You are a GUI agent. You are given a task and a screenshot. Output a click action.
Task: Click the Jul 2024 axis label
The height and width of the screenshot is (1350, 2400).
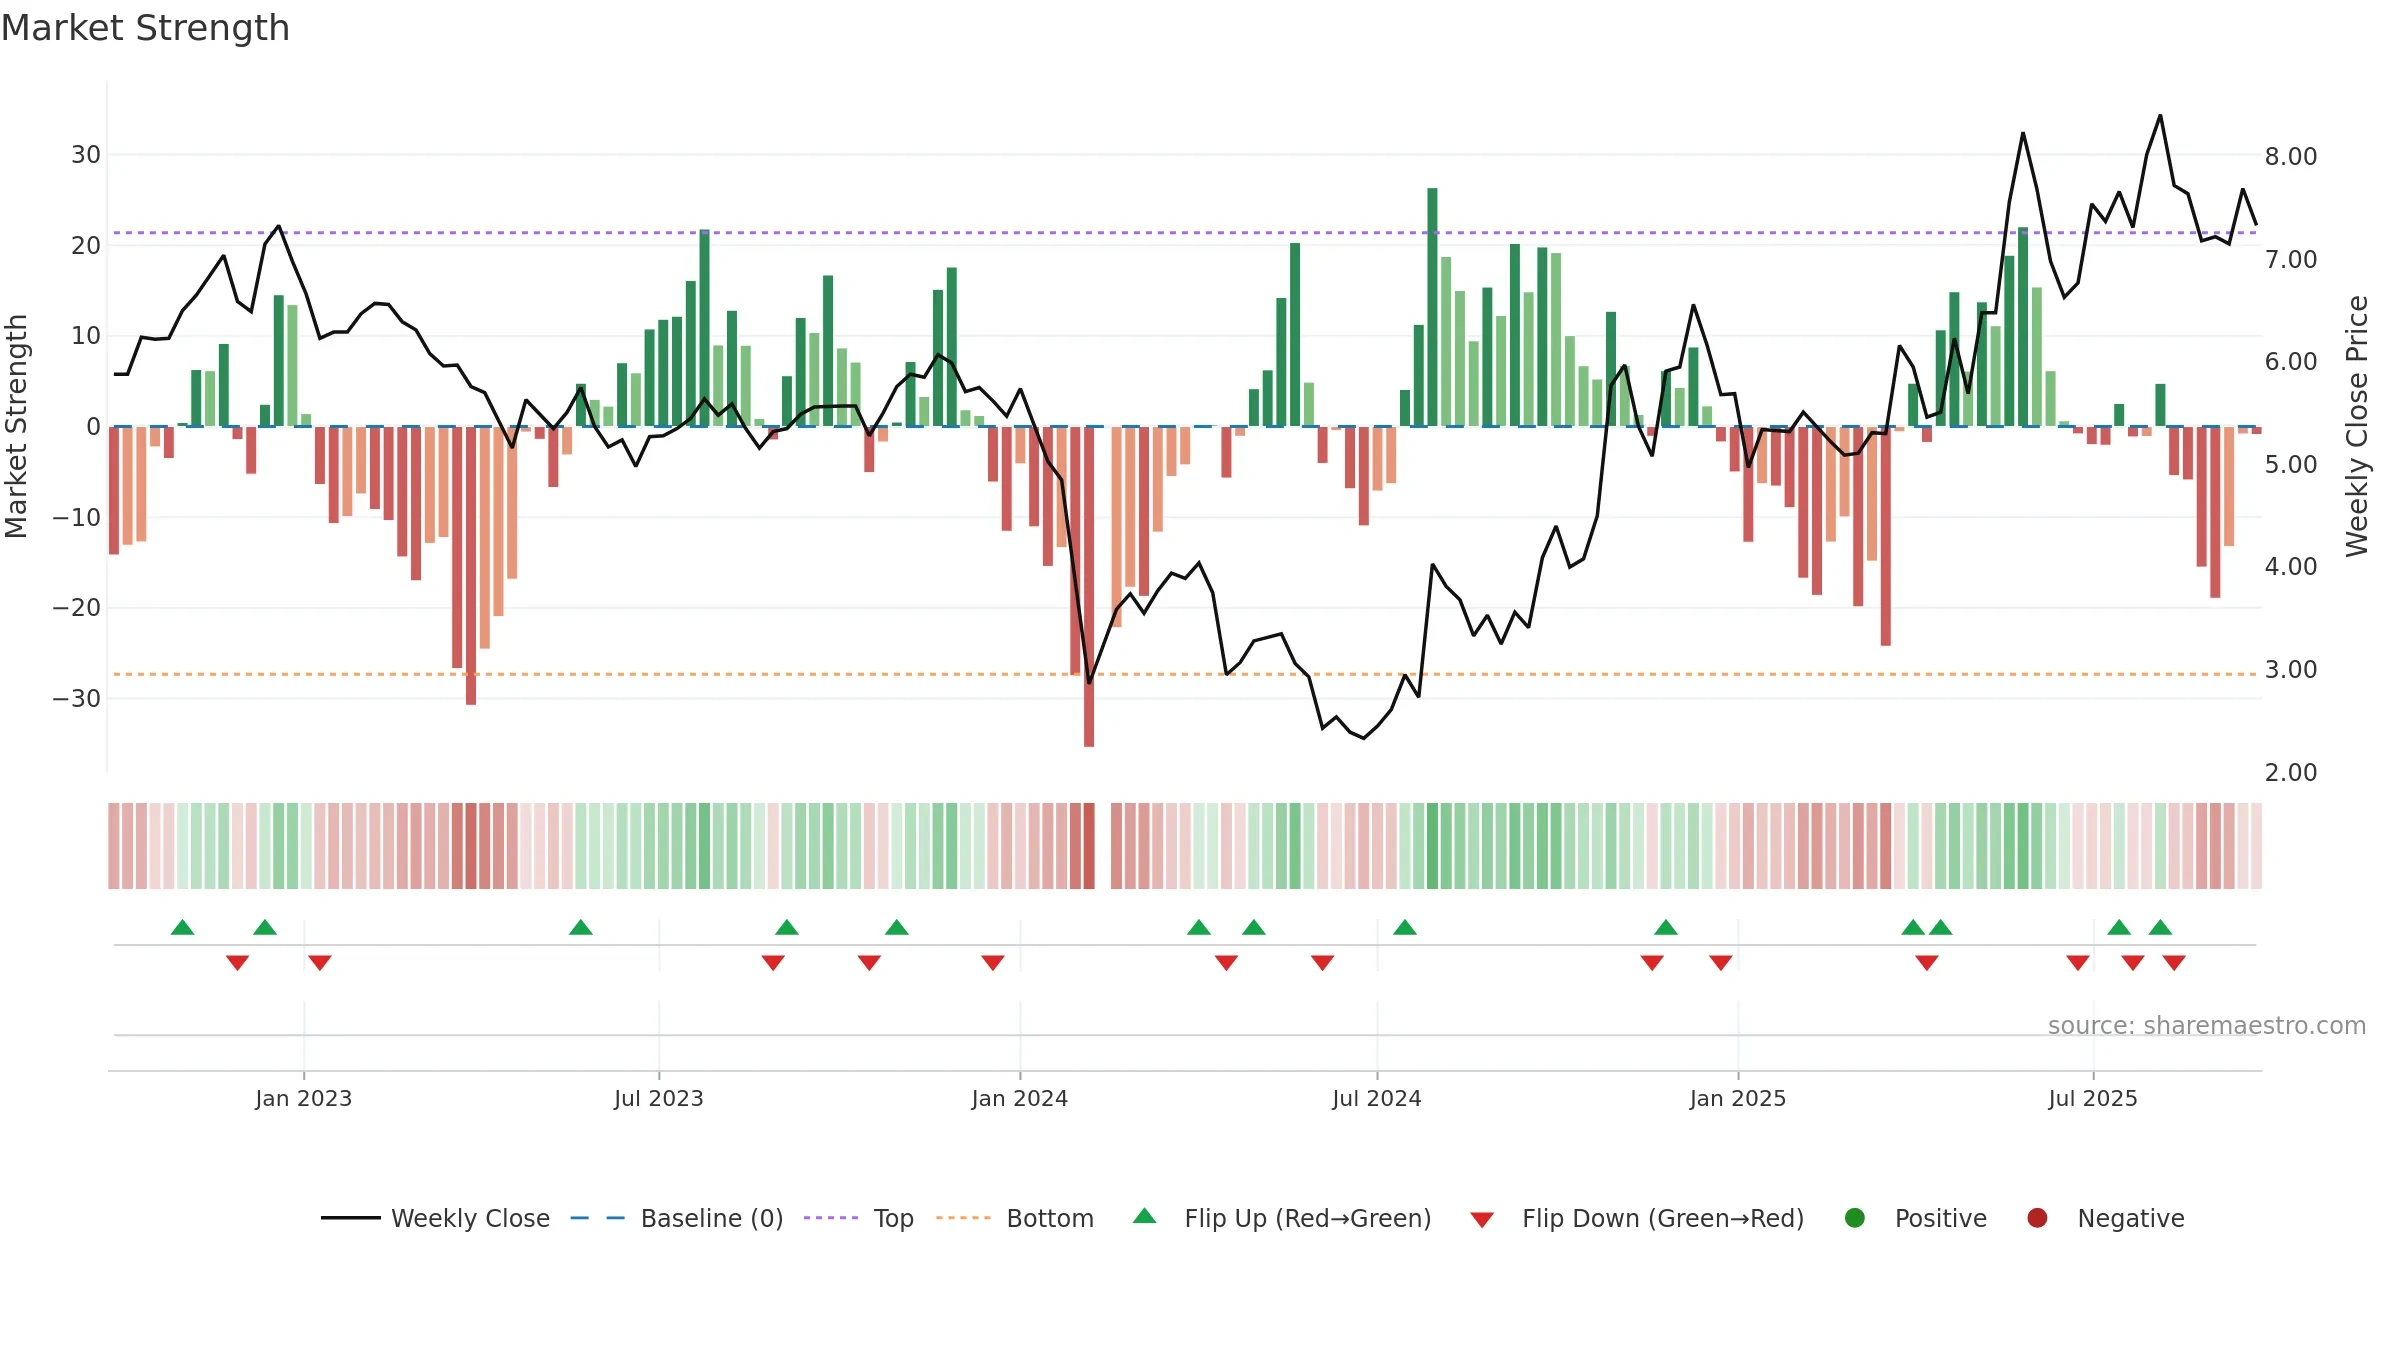tap(1377, 1098)
